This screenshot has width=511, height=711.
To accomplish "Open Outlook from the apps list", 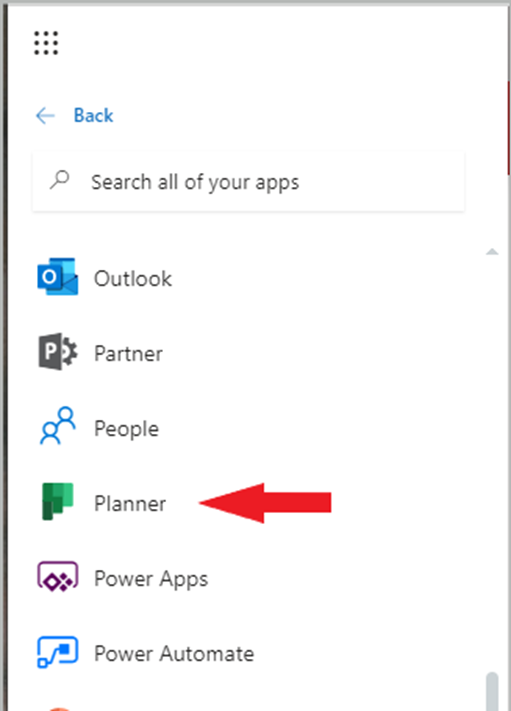I will tap(133, 278).
